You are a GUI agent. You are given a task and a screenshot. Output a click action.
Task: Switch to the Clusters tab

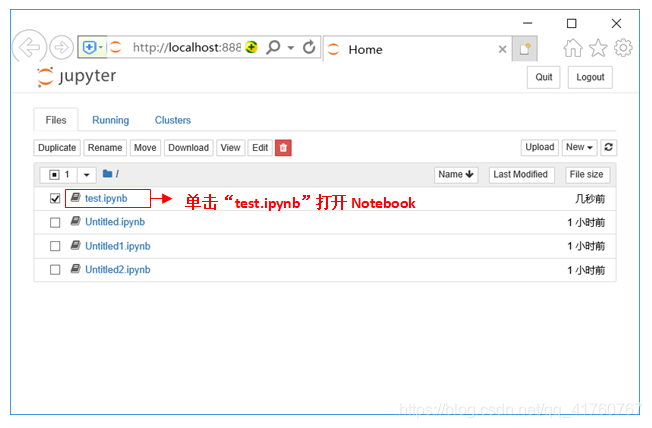point(173,120)
